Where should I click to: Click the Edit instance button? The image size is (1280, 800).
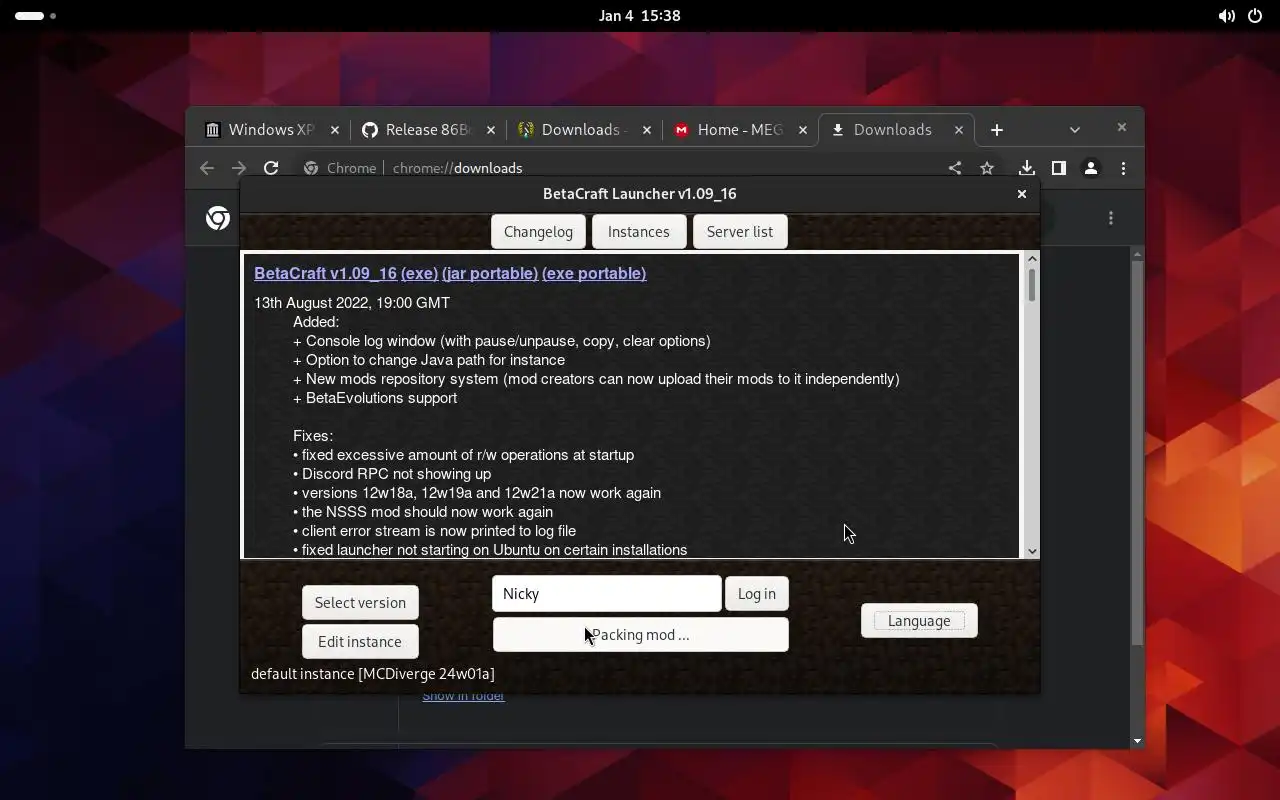[360, 642]
